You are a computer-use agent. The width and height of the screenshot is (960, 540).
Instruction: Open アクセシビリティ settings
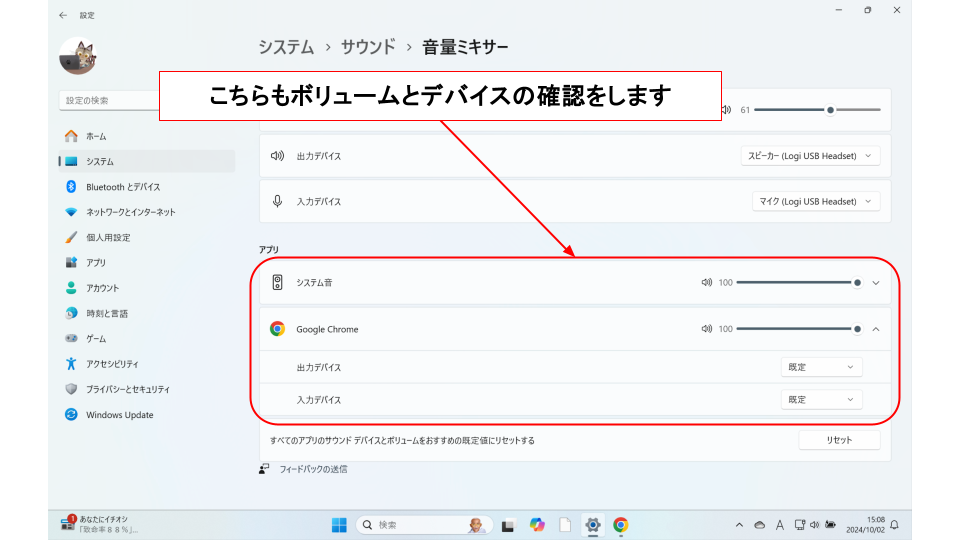coord(112,364)
